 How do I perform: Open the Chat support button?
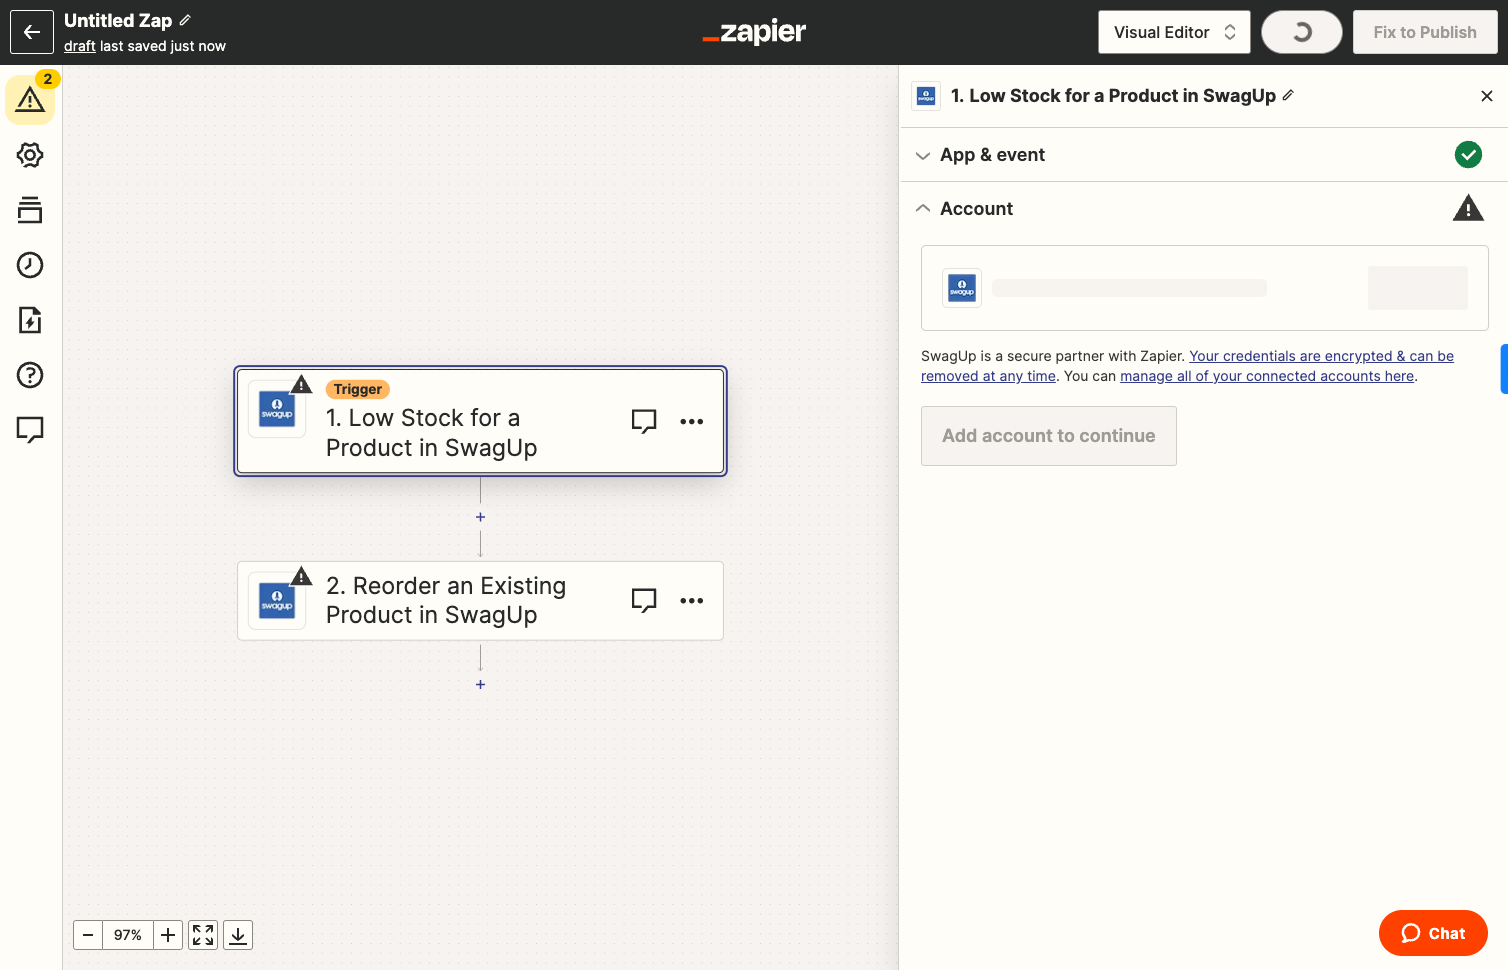tap(1433, 933)
